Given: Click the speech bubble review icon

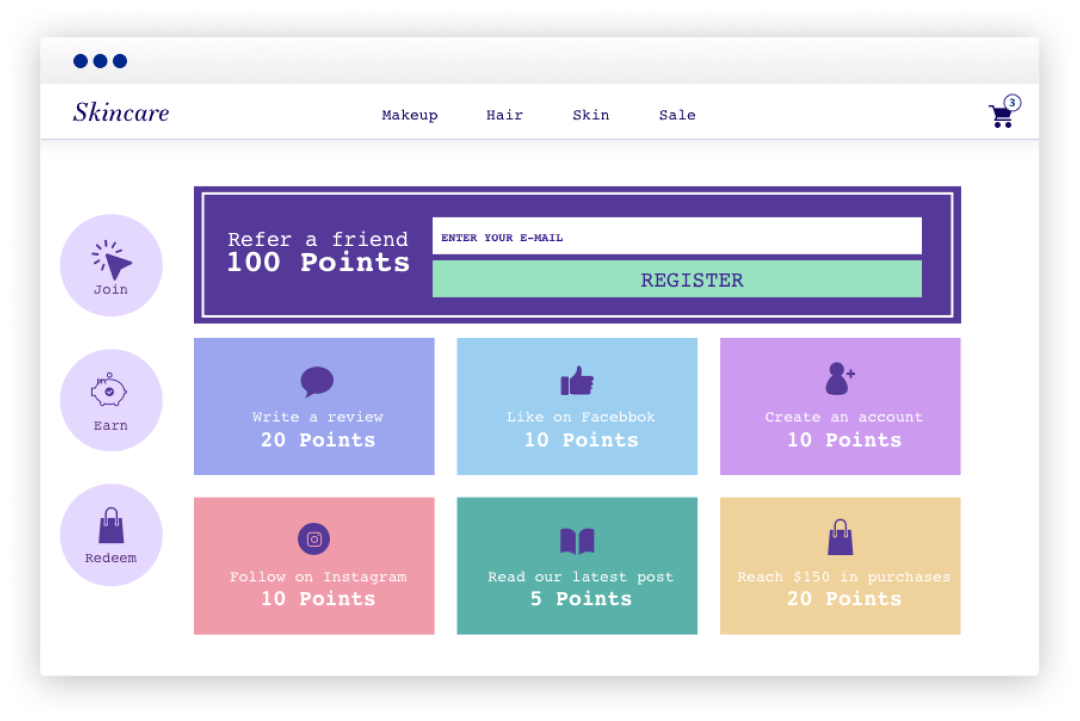Looking at the screenshot, I should pos(317,381).
